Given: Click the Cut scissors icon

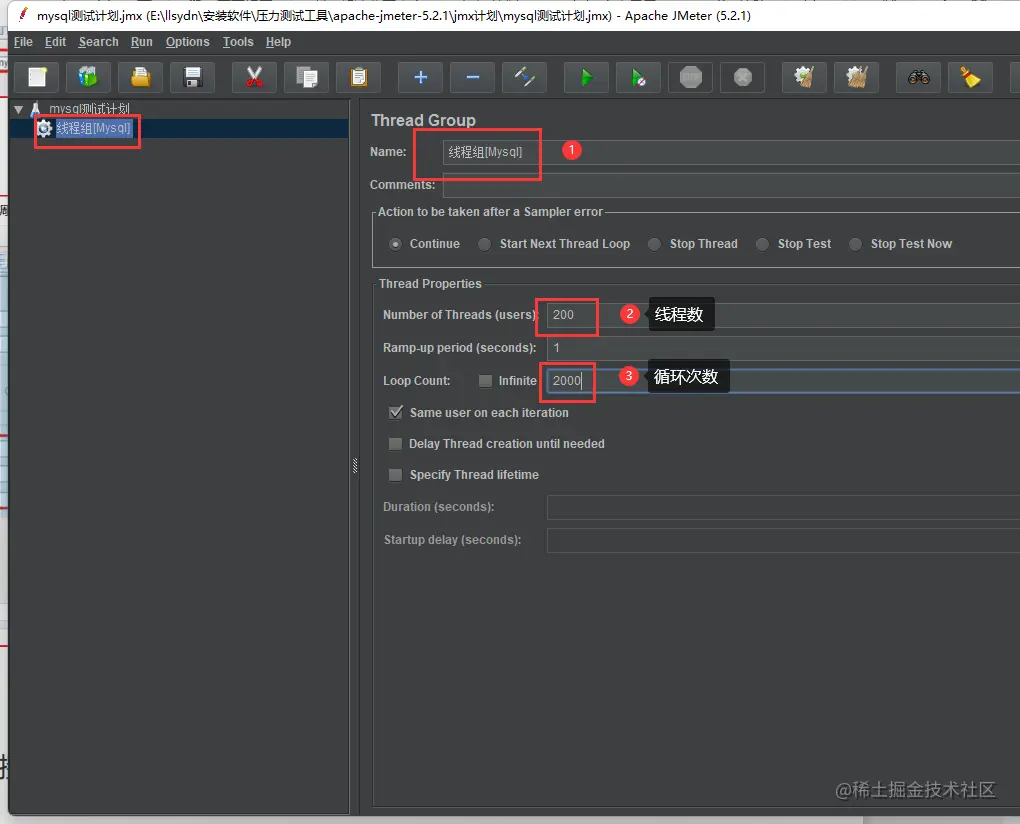Looking at the screenshot, I should [x=254, y=77].
